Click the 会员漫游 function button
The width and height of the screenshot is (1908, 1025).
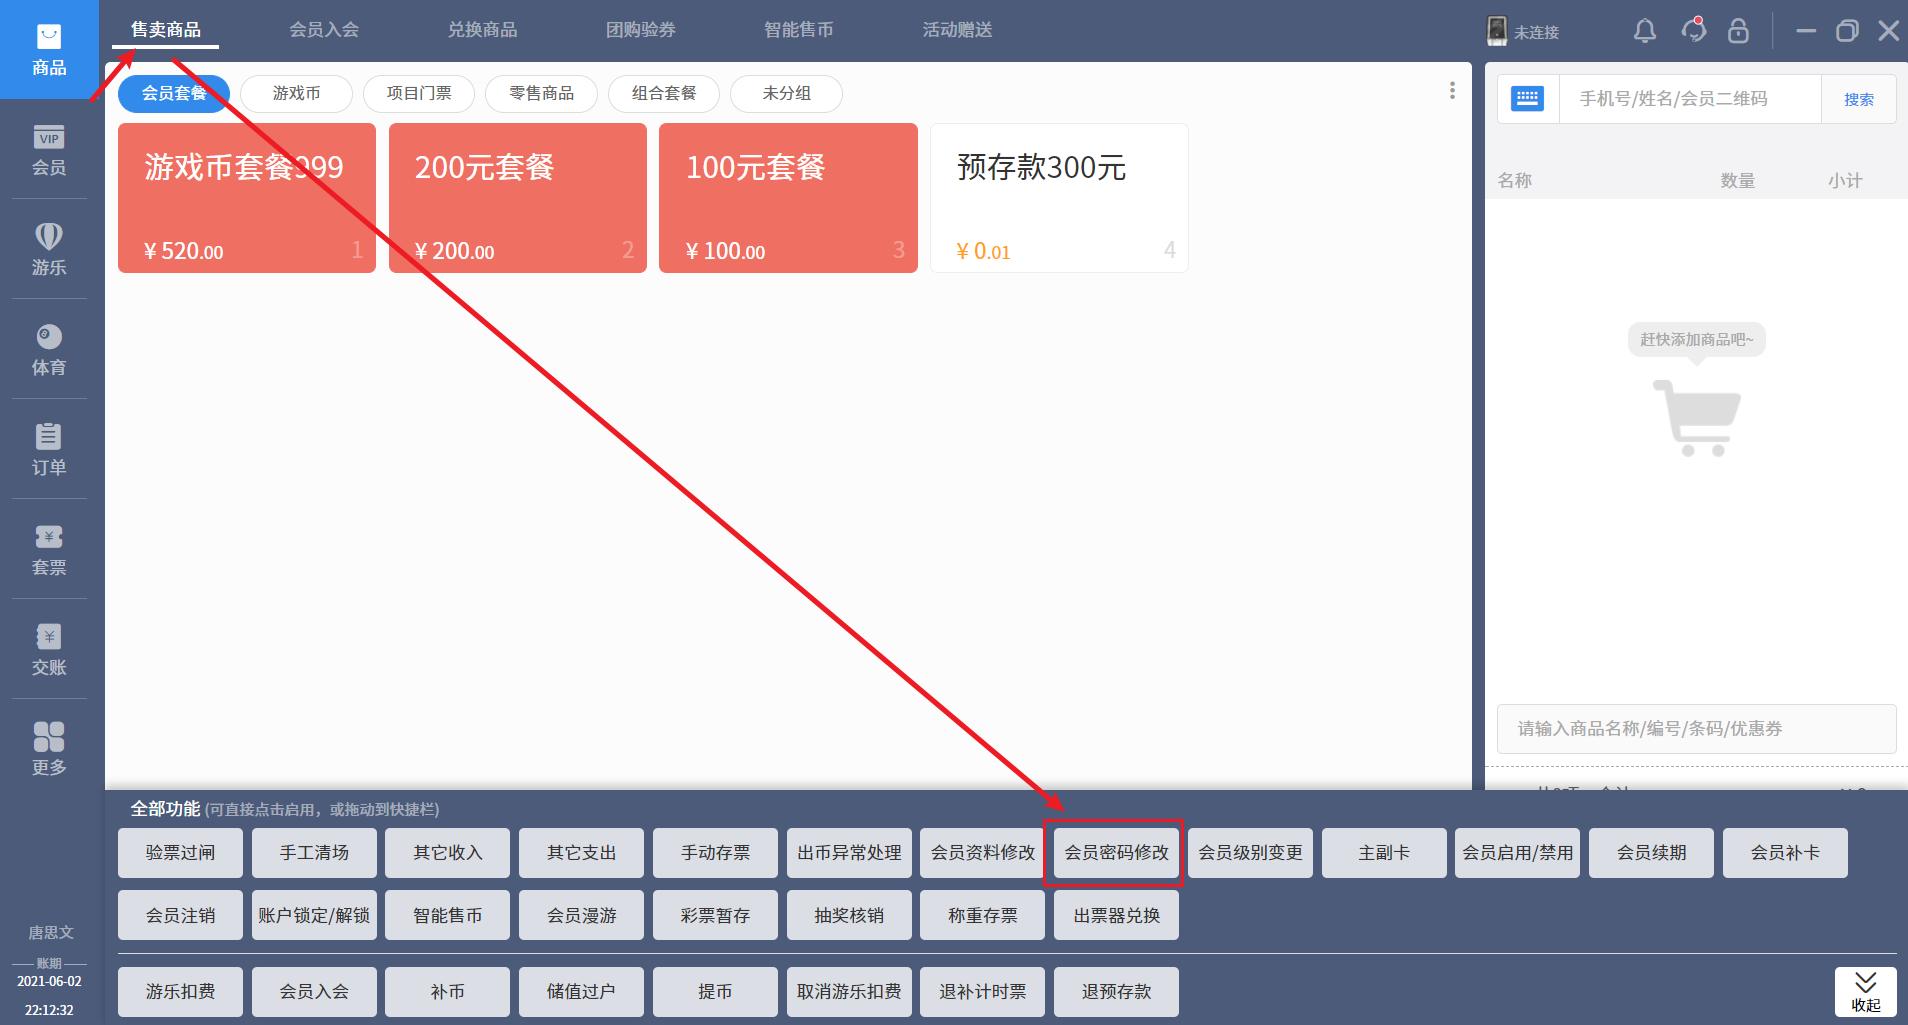click(581, 915)
